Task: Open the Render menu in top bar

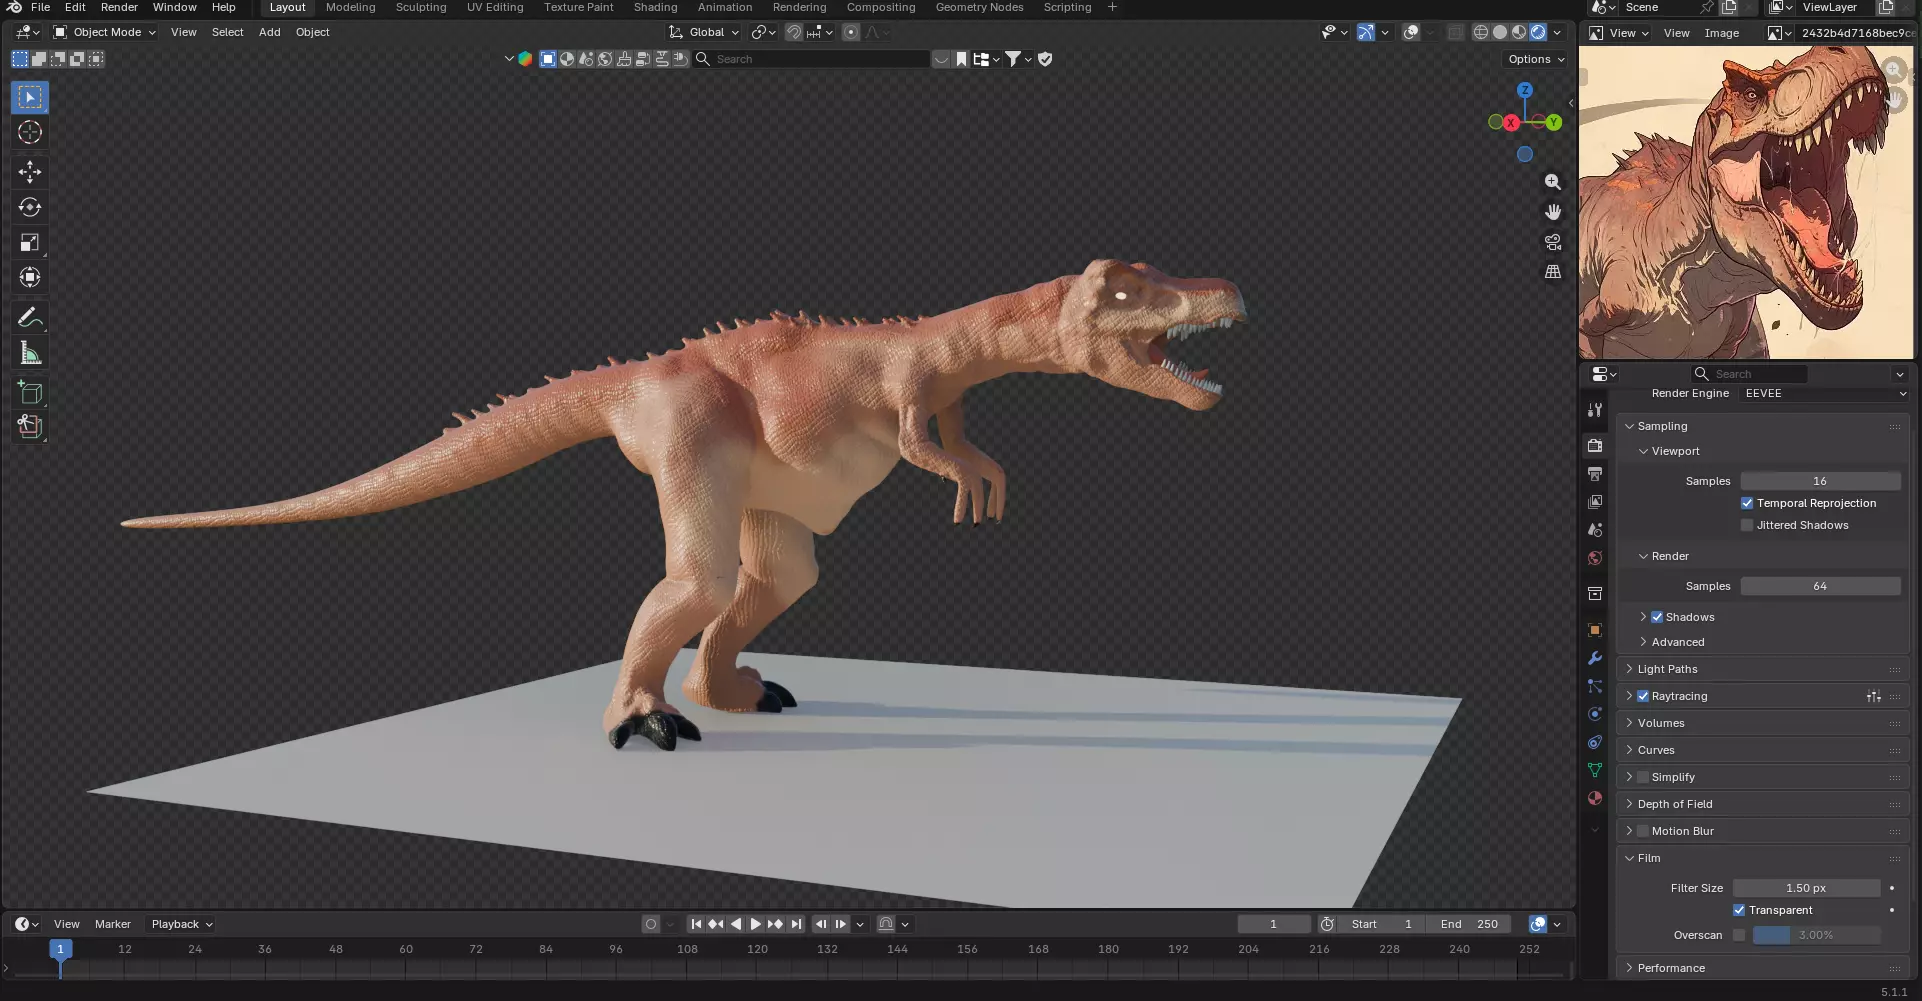Action: pyautogui.click(x=119, y=7)
